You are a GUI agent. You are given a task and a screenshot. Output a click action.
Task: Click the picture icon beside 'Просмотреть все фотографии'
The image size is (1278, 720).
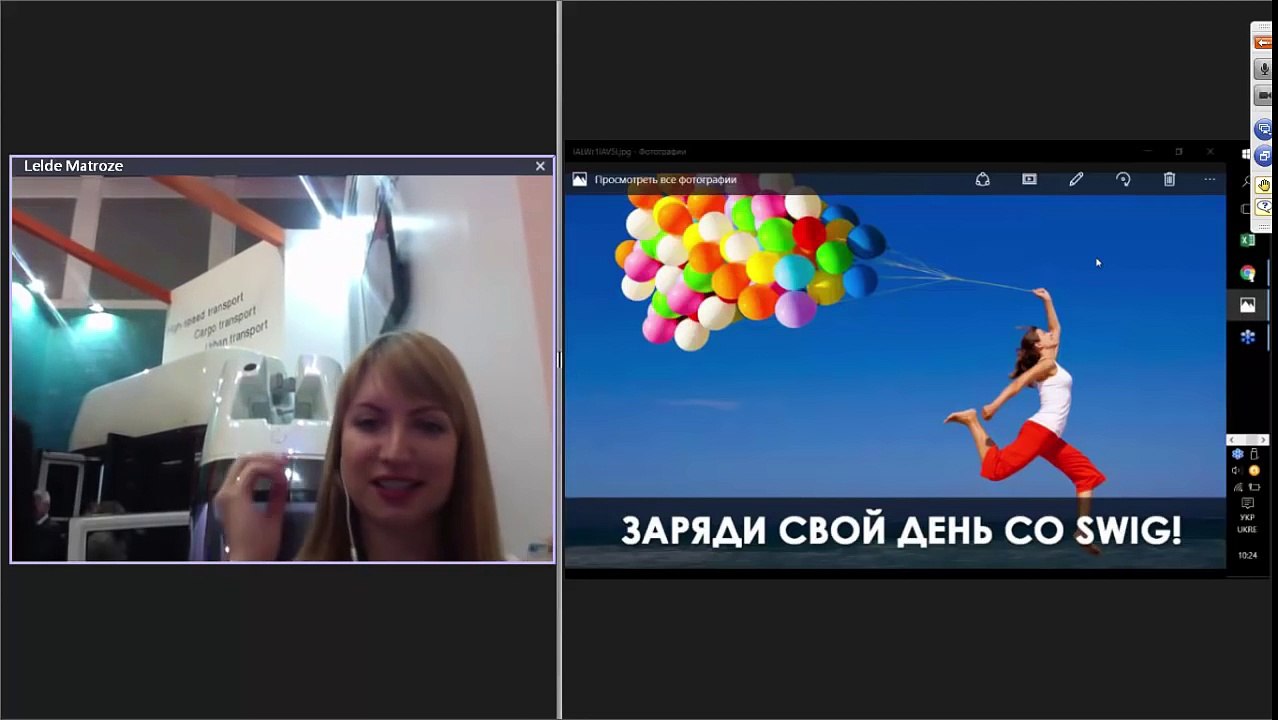pos(579,180)
